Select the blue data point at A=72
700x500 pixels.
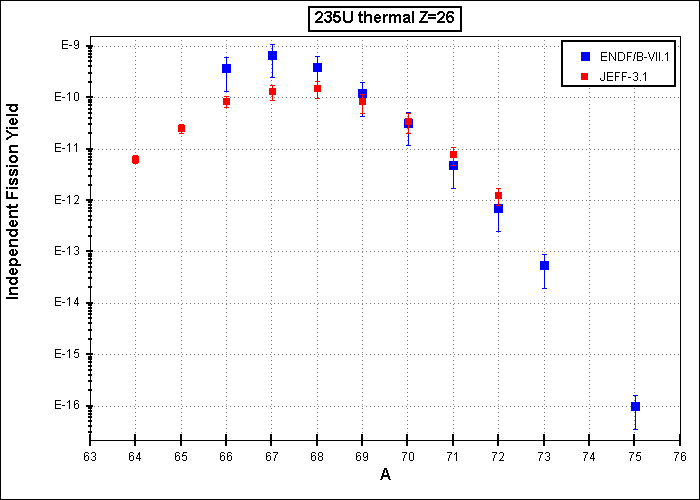[x=498, y=208]
